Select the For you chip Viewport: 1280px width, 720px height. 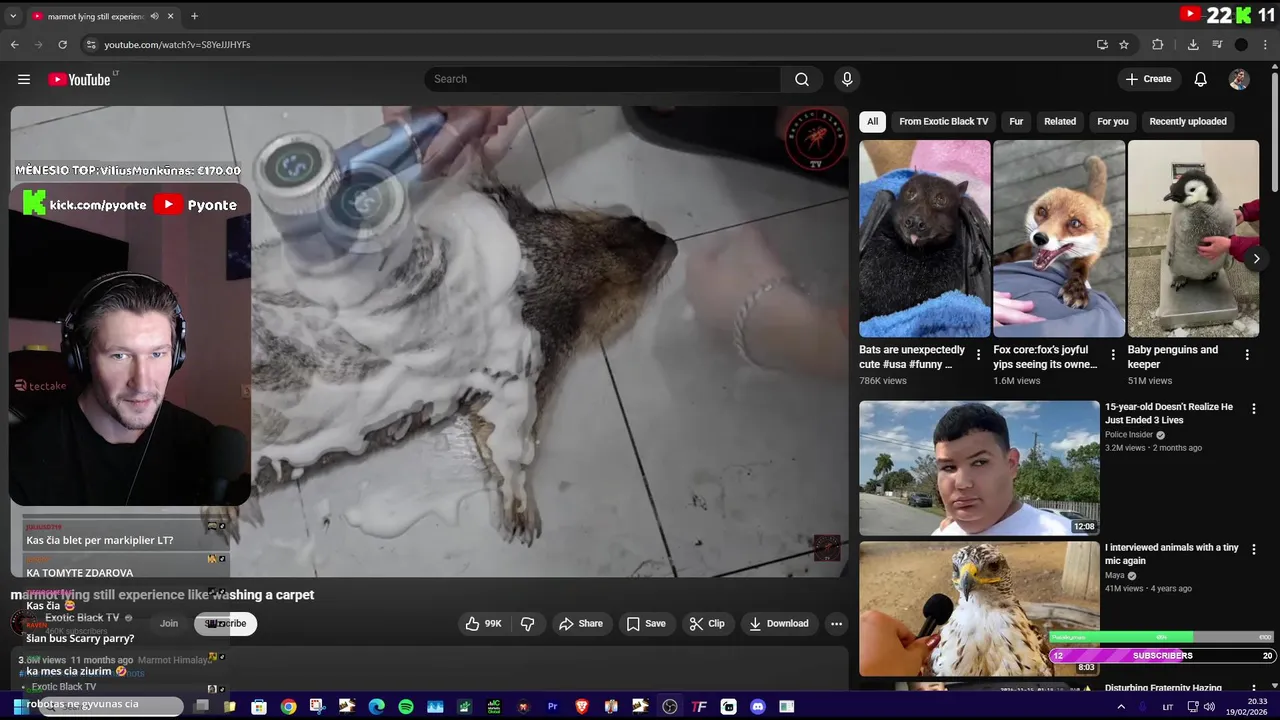[x=1112, y=121]
